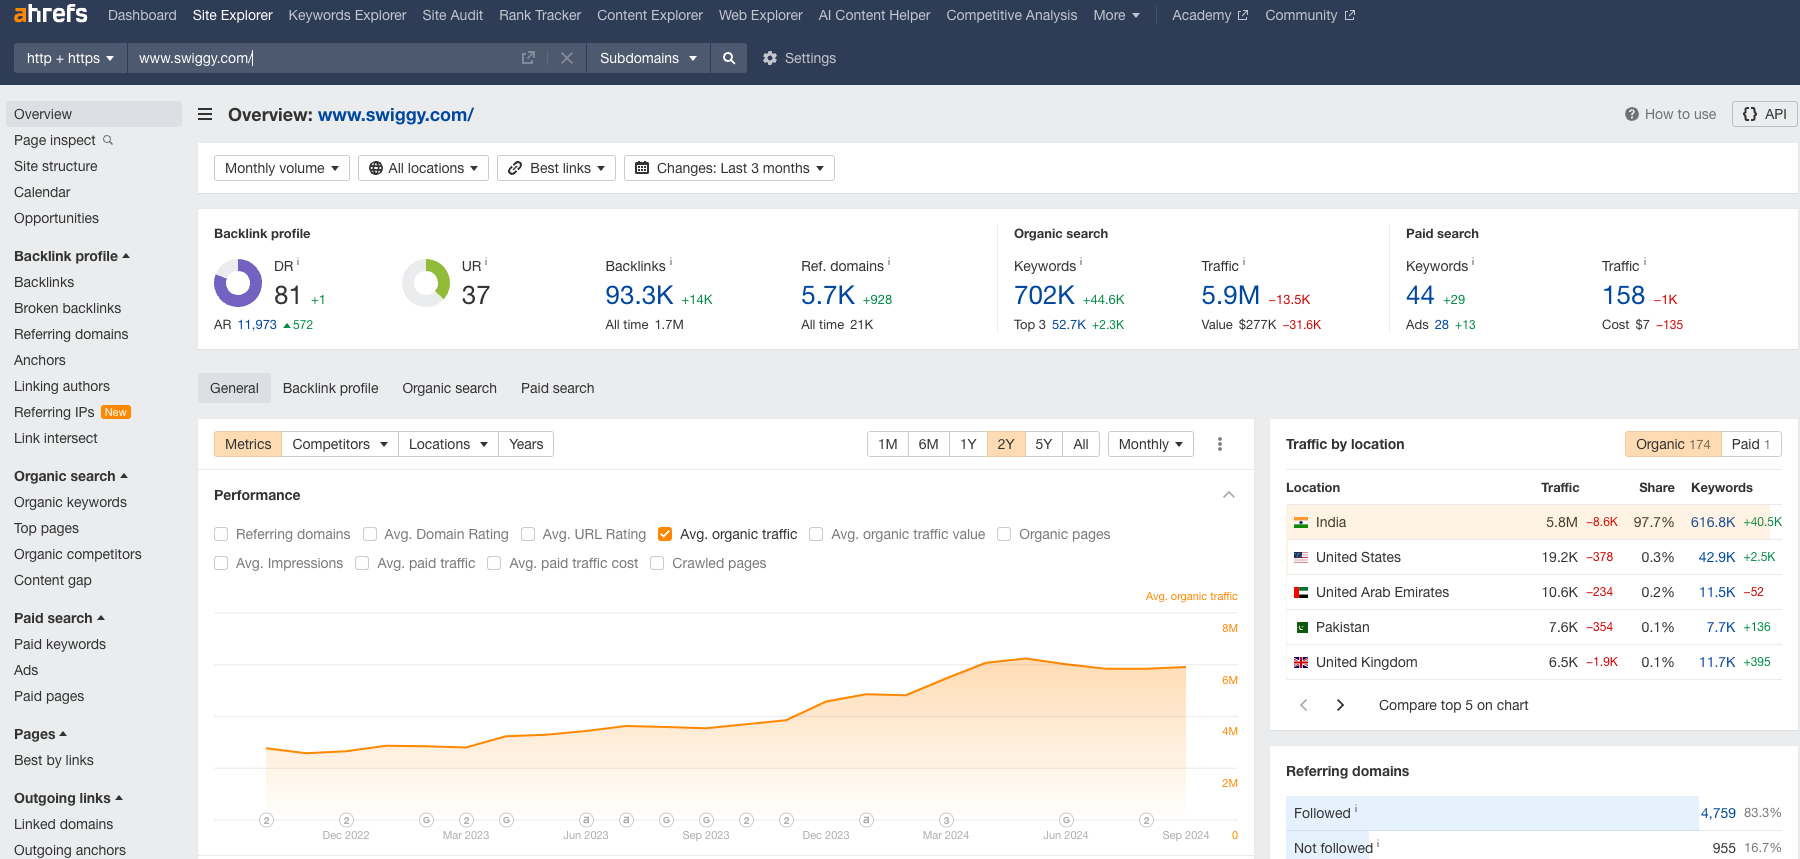The height and width of the screenshot is (859, 1800).
Task: Click the Ahrefs logo
Action: [50, 14]
